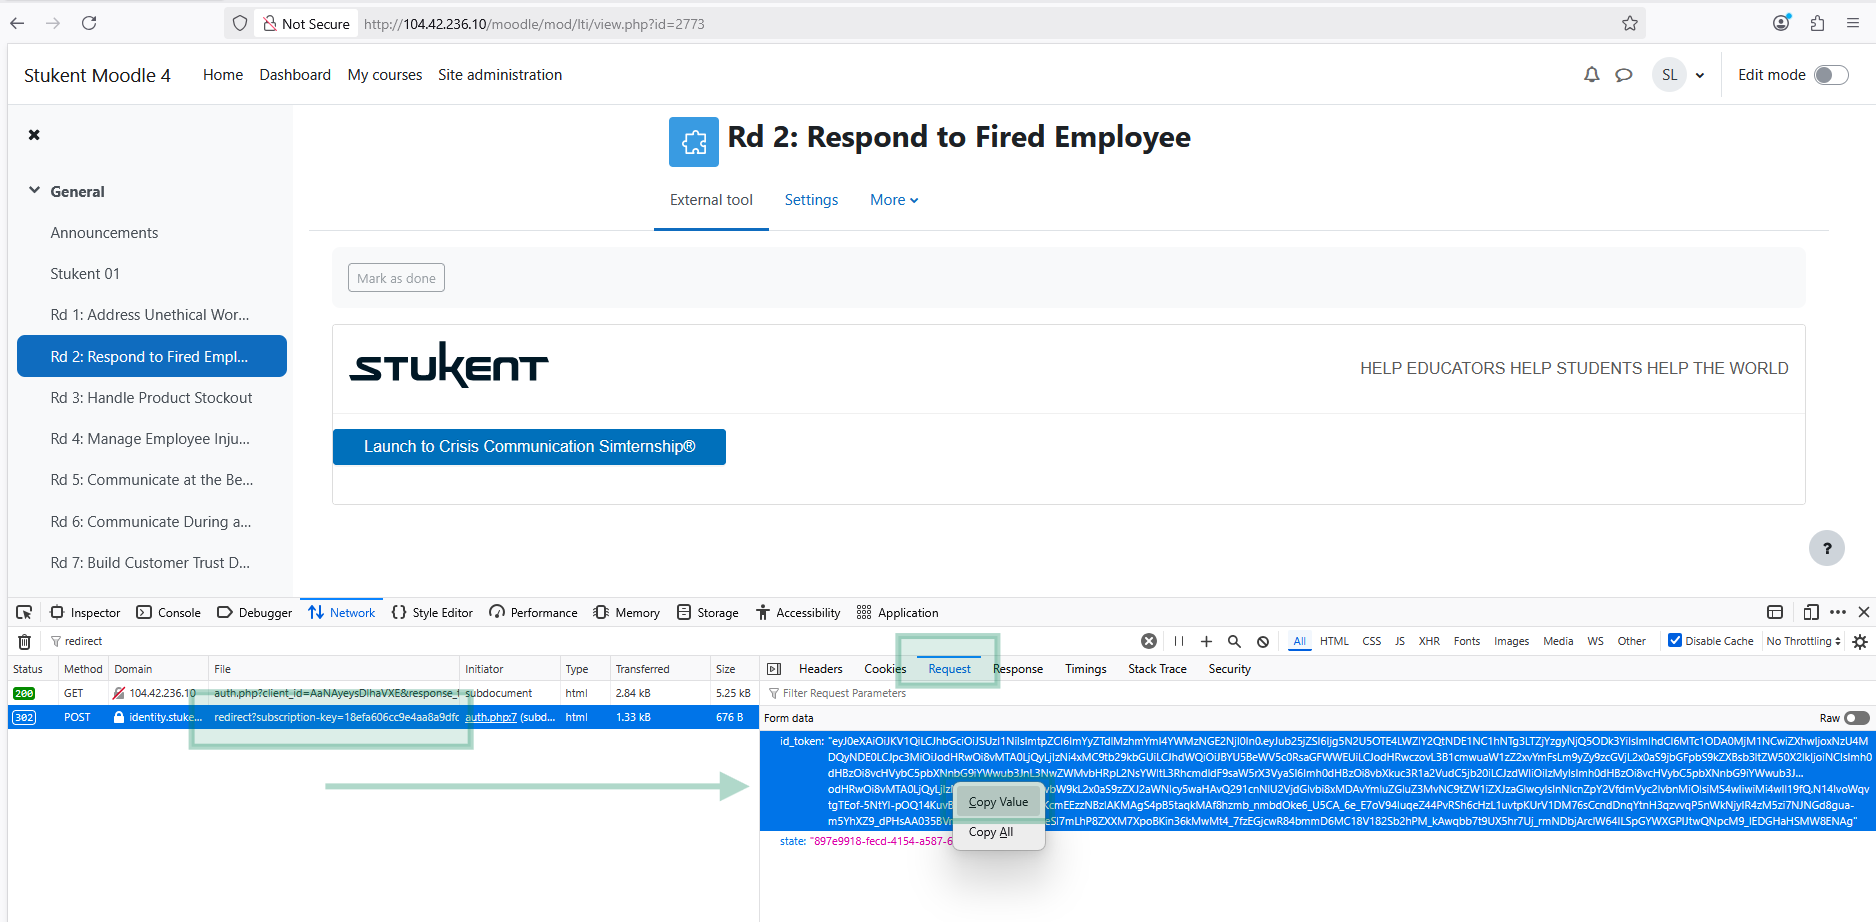The width and height of the screenshot is (1876, 922).
Task: Expand the More dropdown menu
Action: pyautogui.click(x=893, y=200)
